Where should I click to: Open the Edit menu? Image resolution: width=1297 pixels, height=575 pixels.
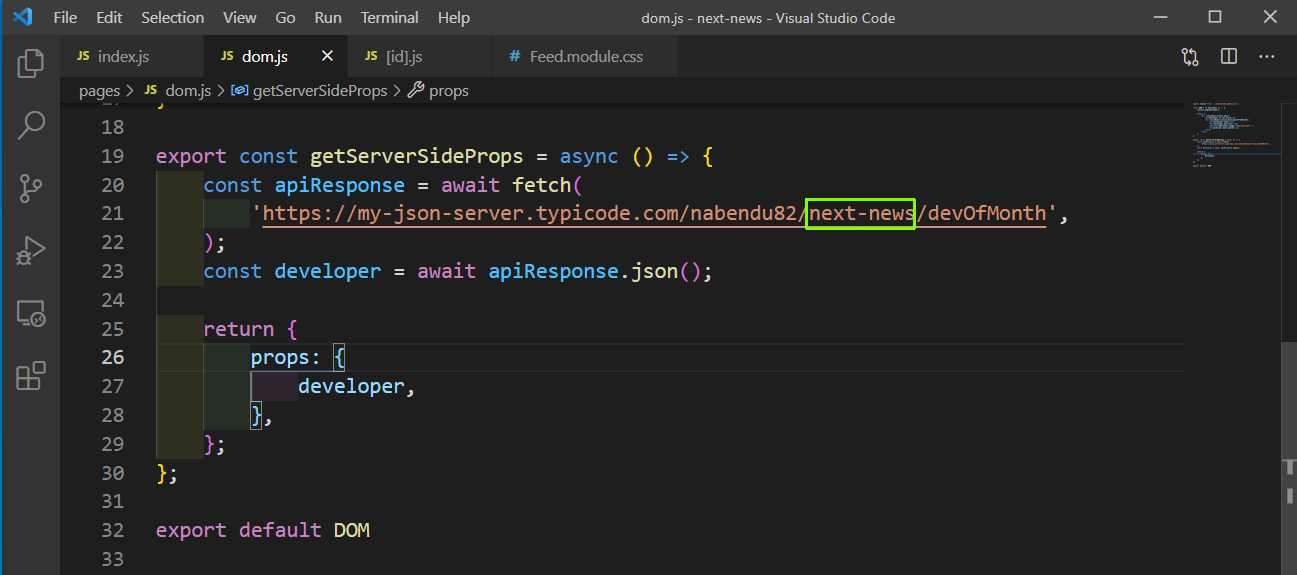pyautogui.click(x=110, y=18)
